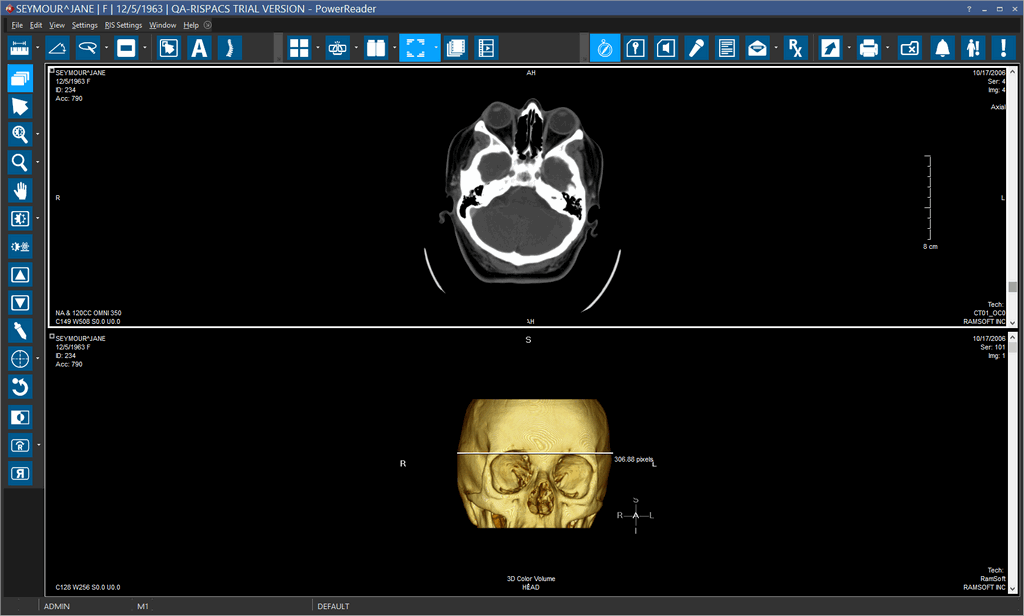This screenshot has width=1024, height=616.
Task: Toggle the invert image button
Action: tap(20, 417)
